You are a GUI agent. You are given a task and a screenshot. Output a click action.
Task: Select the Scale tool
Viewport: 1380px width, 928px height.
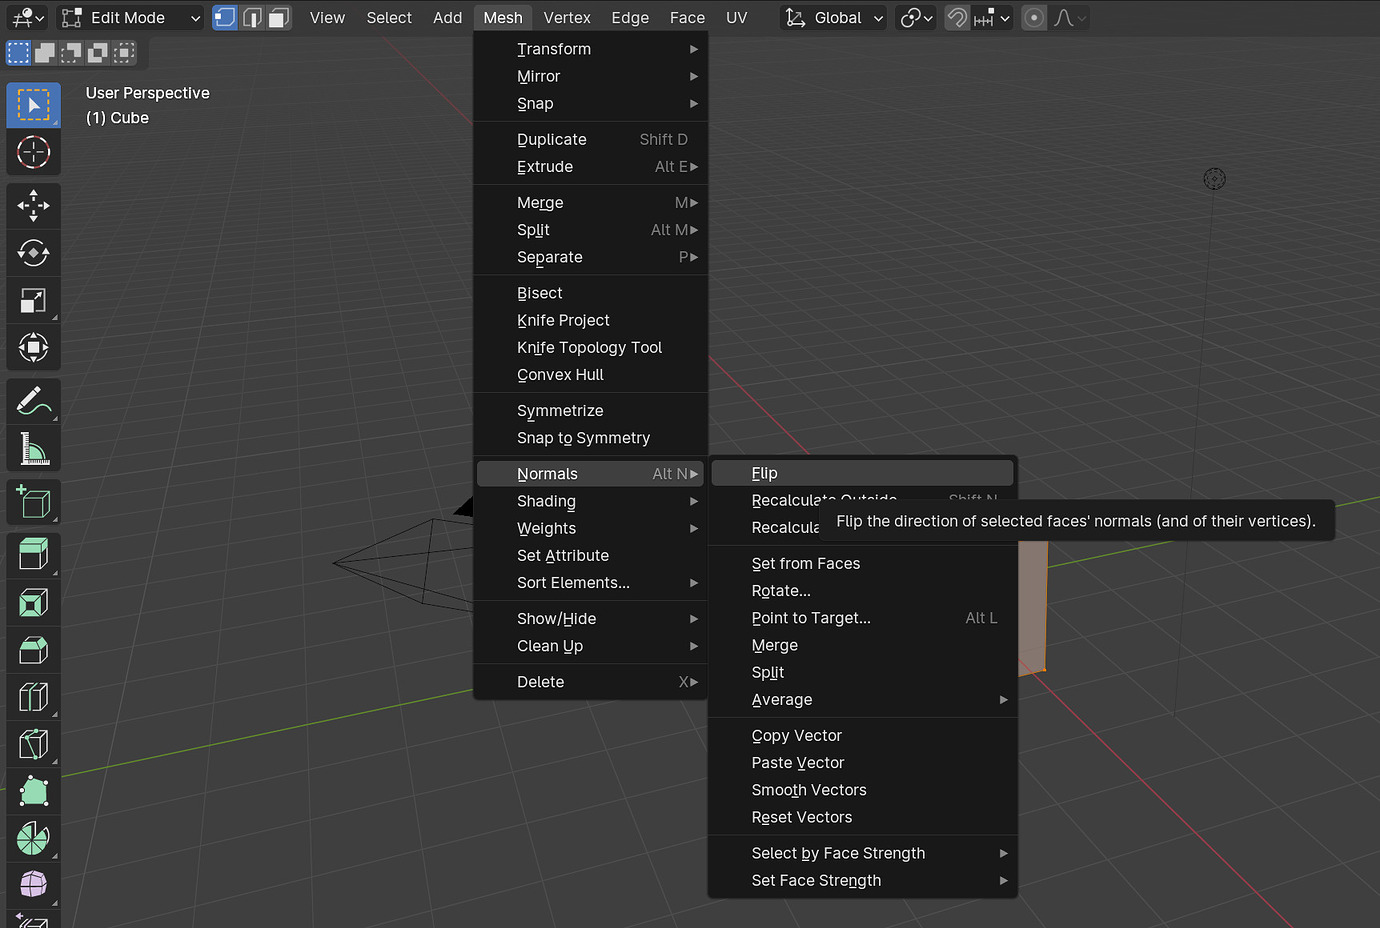pos(33,301)
